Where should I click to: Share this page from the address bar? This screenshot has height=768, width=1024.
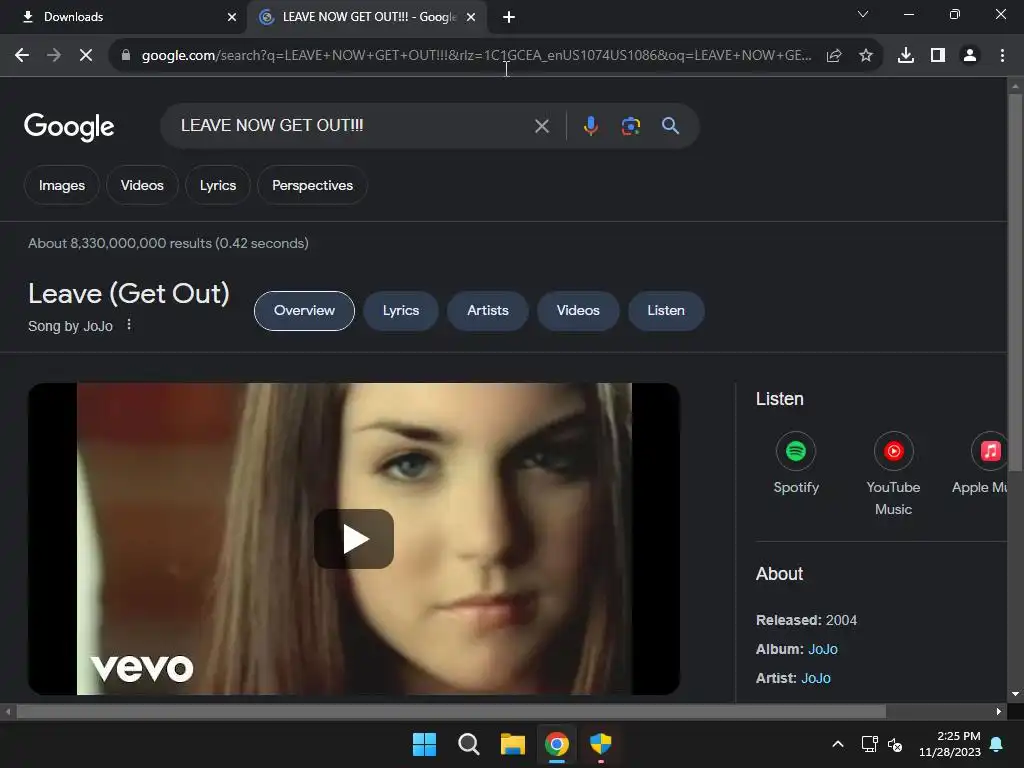(x=834, y=56)
